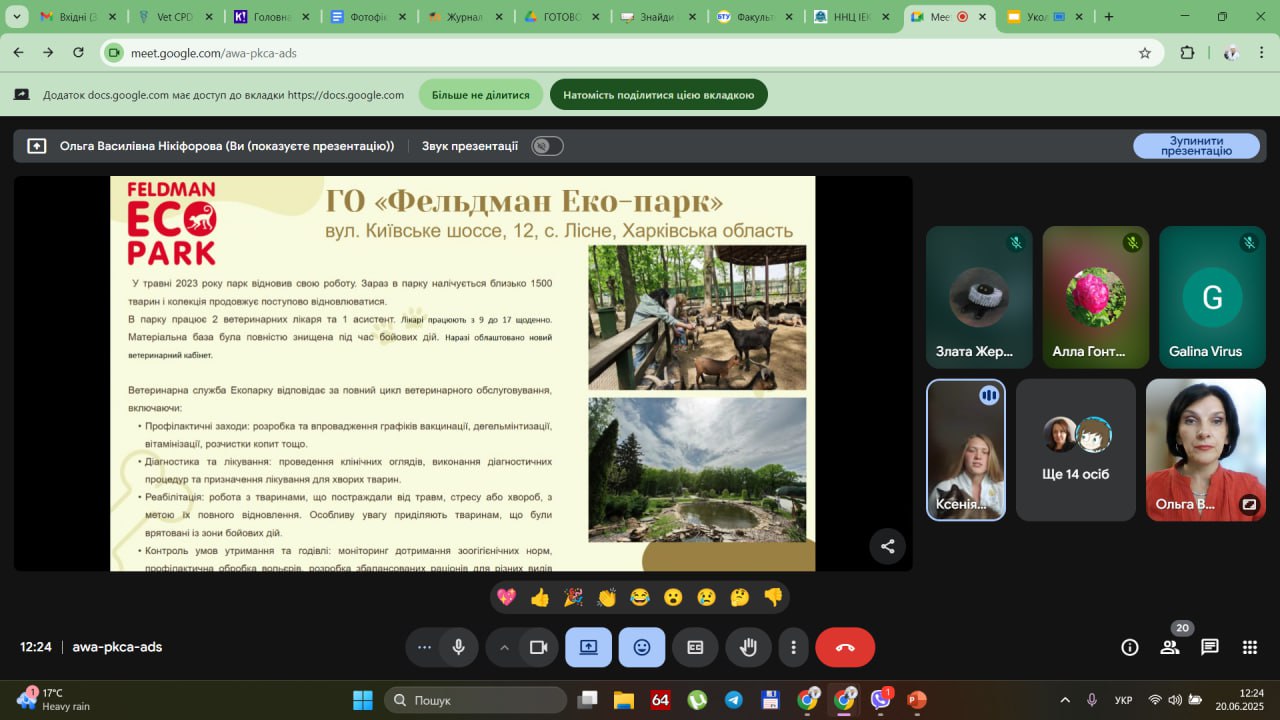This screenshot has width=1280, height=720.
Task: Open Ще 14 осіб tile
Action: coord(1076,450)
